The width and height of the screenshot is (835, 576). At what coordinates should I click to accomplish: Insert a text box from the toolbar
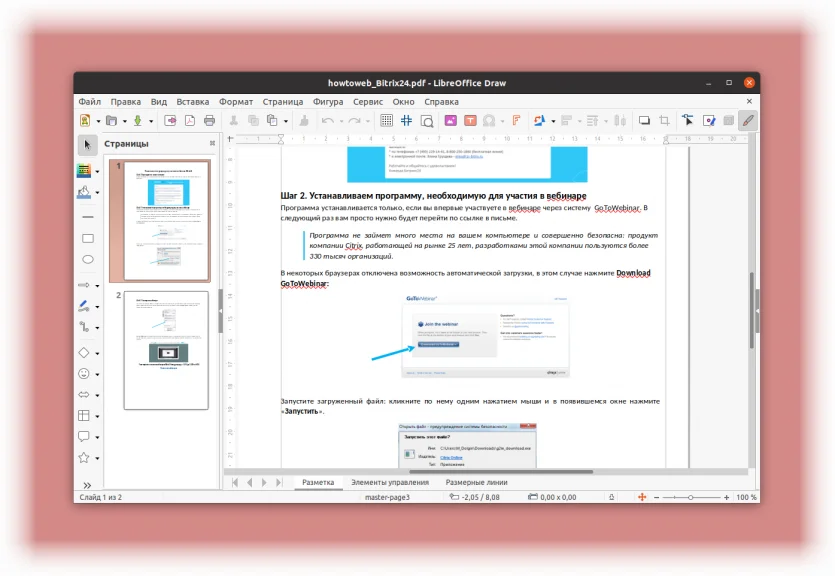(x=470, y=121)
